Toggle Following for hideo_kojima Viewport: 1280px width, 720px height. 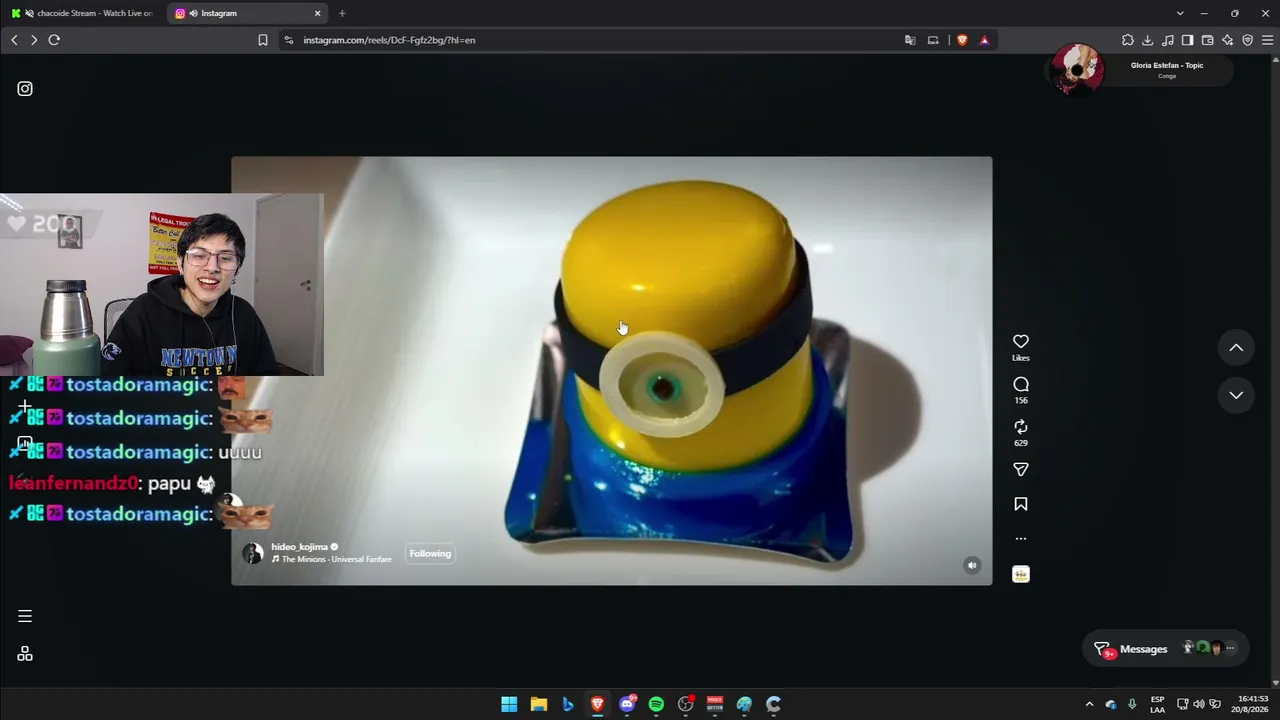point(430,554)
